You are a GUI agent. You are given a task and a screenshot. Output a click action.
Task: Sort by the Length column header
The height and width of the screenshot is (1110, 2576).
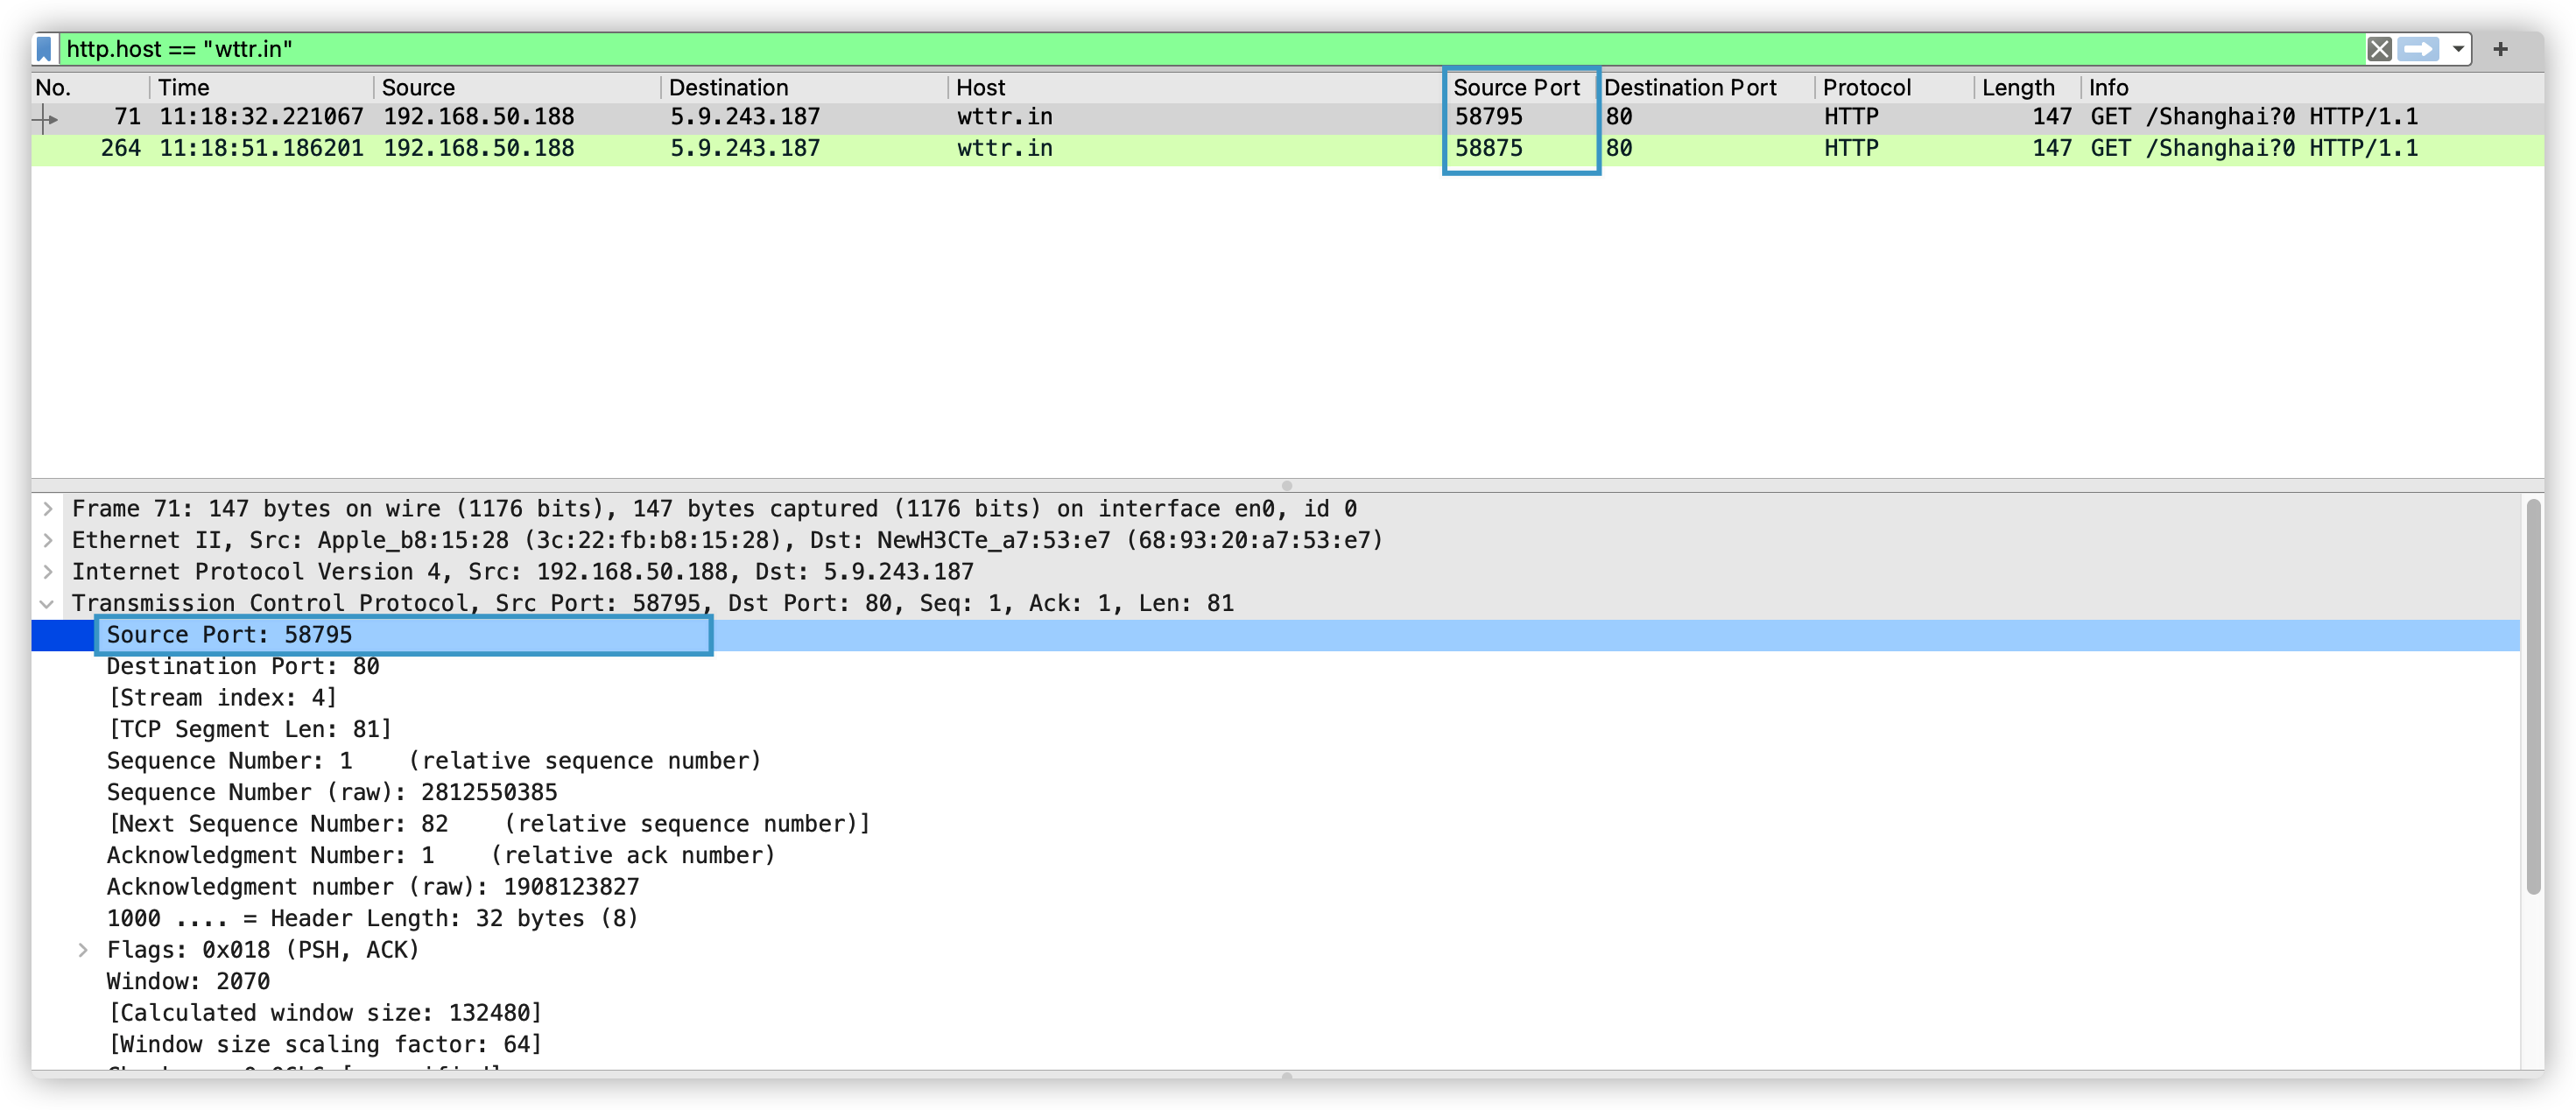(x=2027, y=87)
